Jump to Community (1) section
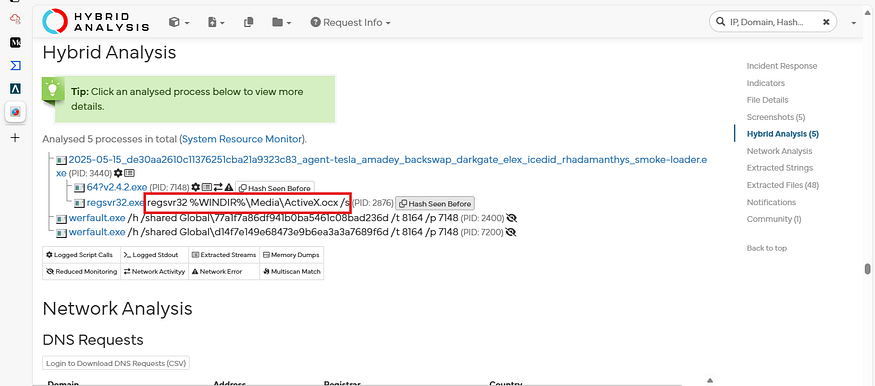Screen dimensions: 875x386 tap(773, 219)
